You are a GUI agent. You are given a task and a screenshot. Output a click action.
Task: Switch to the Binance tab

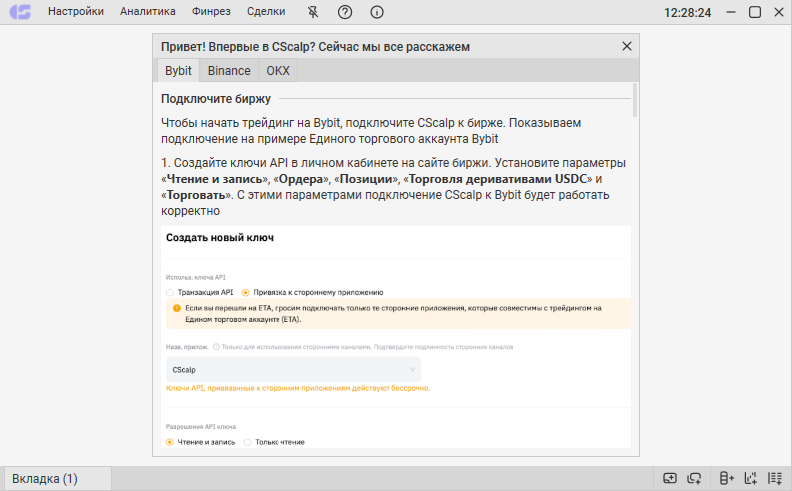[x=229, y=71]
